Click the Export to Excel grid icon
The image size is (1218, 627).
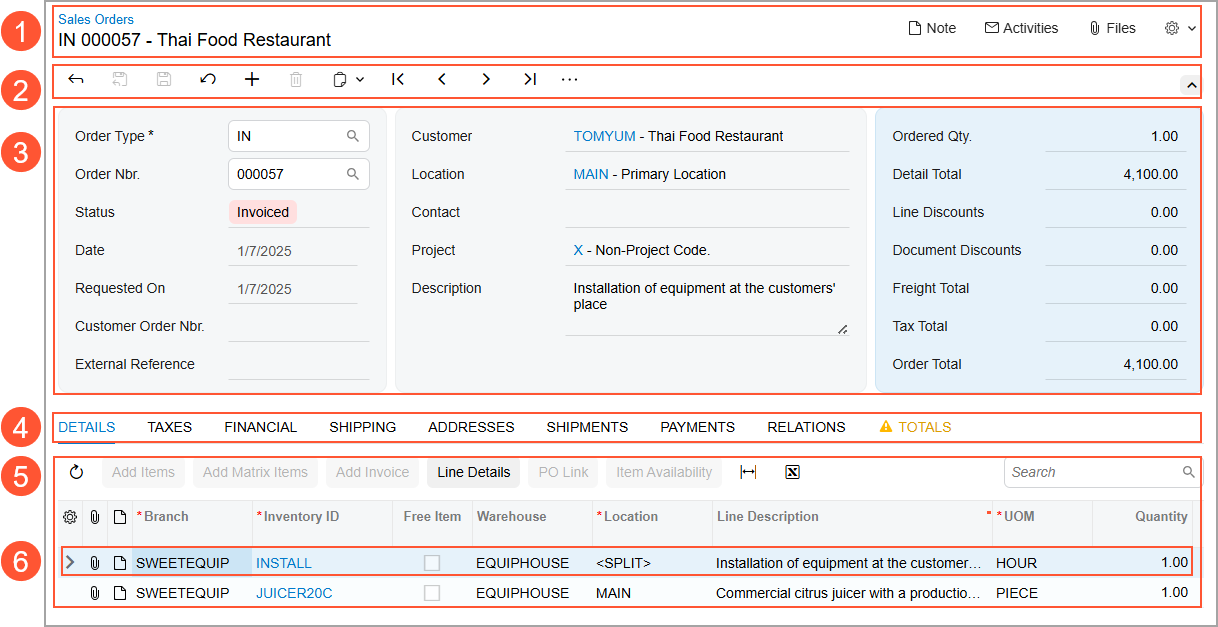click(x=792, y=471)
